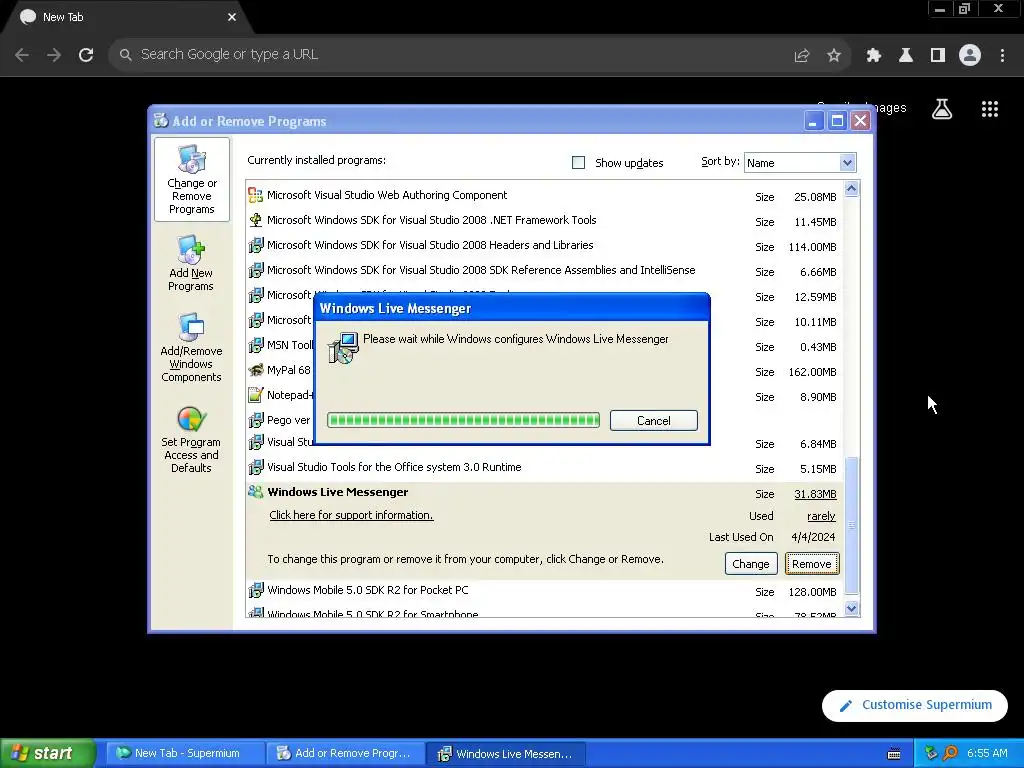Switch to Windows Live Messenger taskbar item
Viewport: 1024px width, 768px height.
point(506,753)
